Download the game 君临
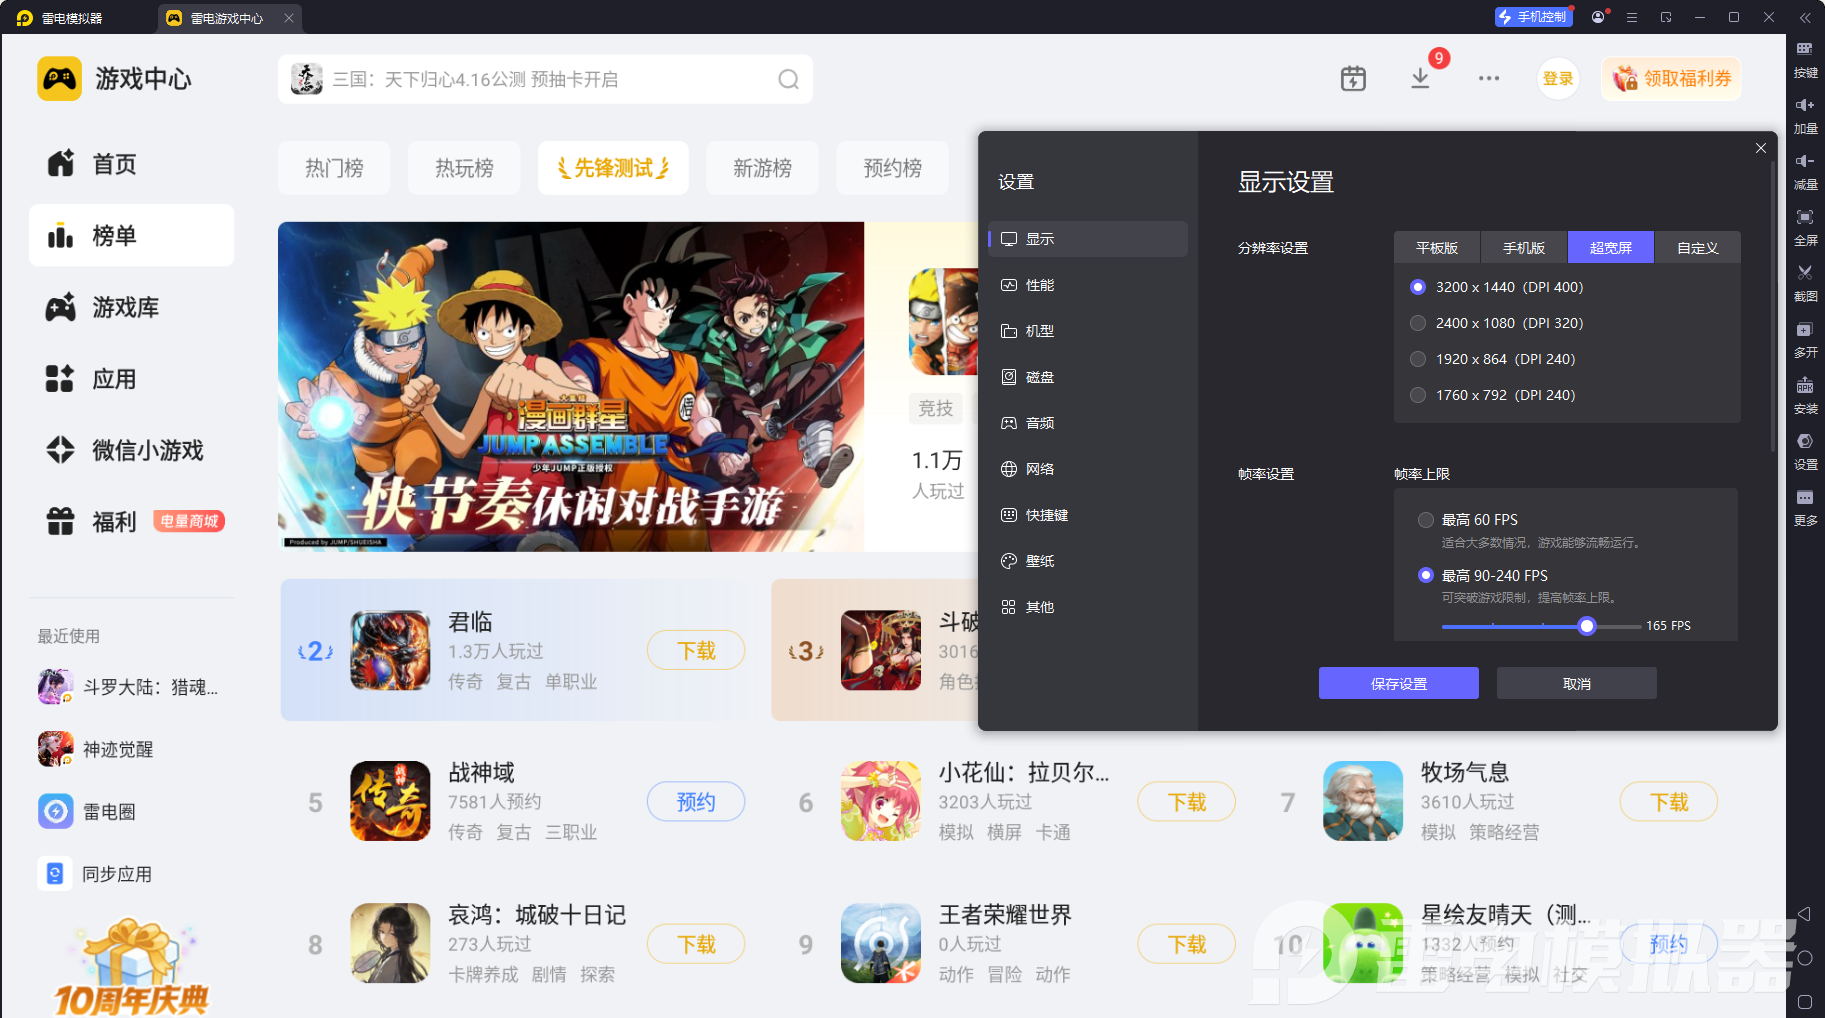 coord(696,651)
